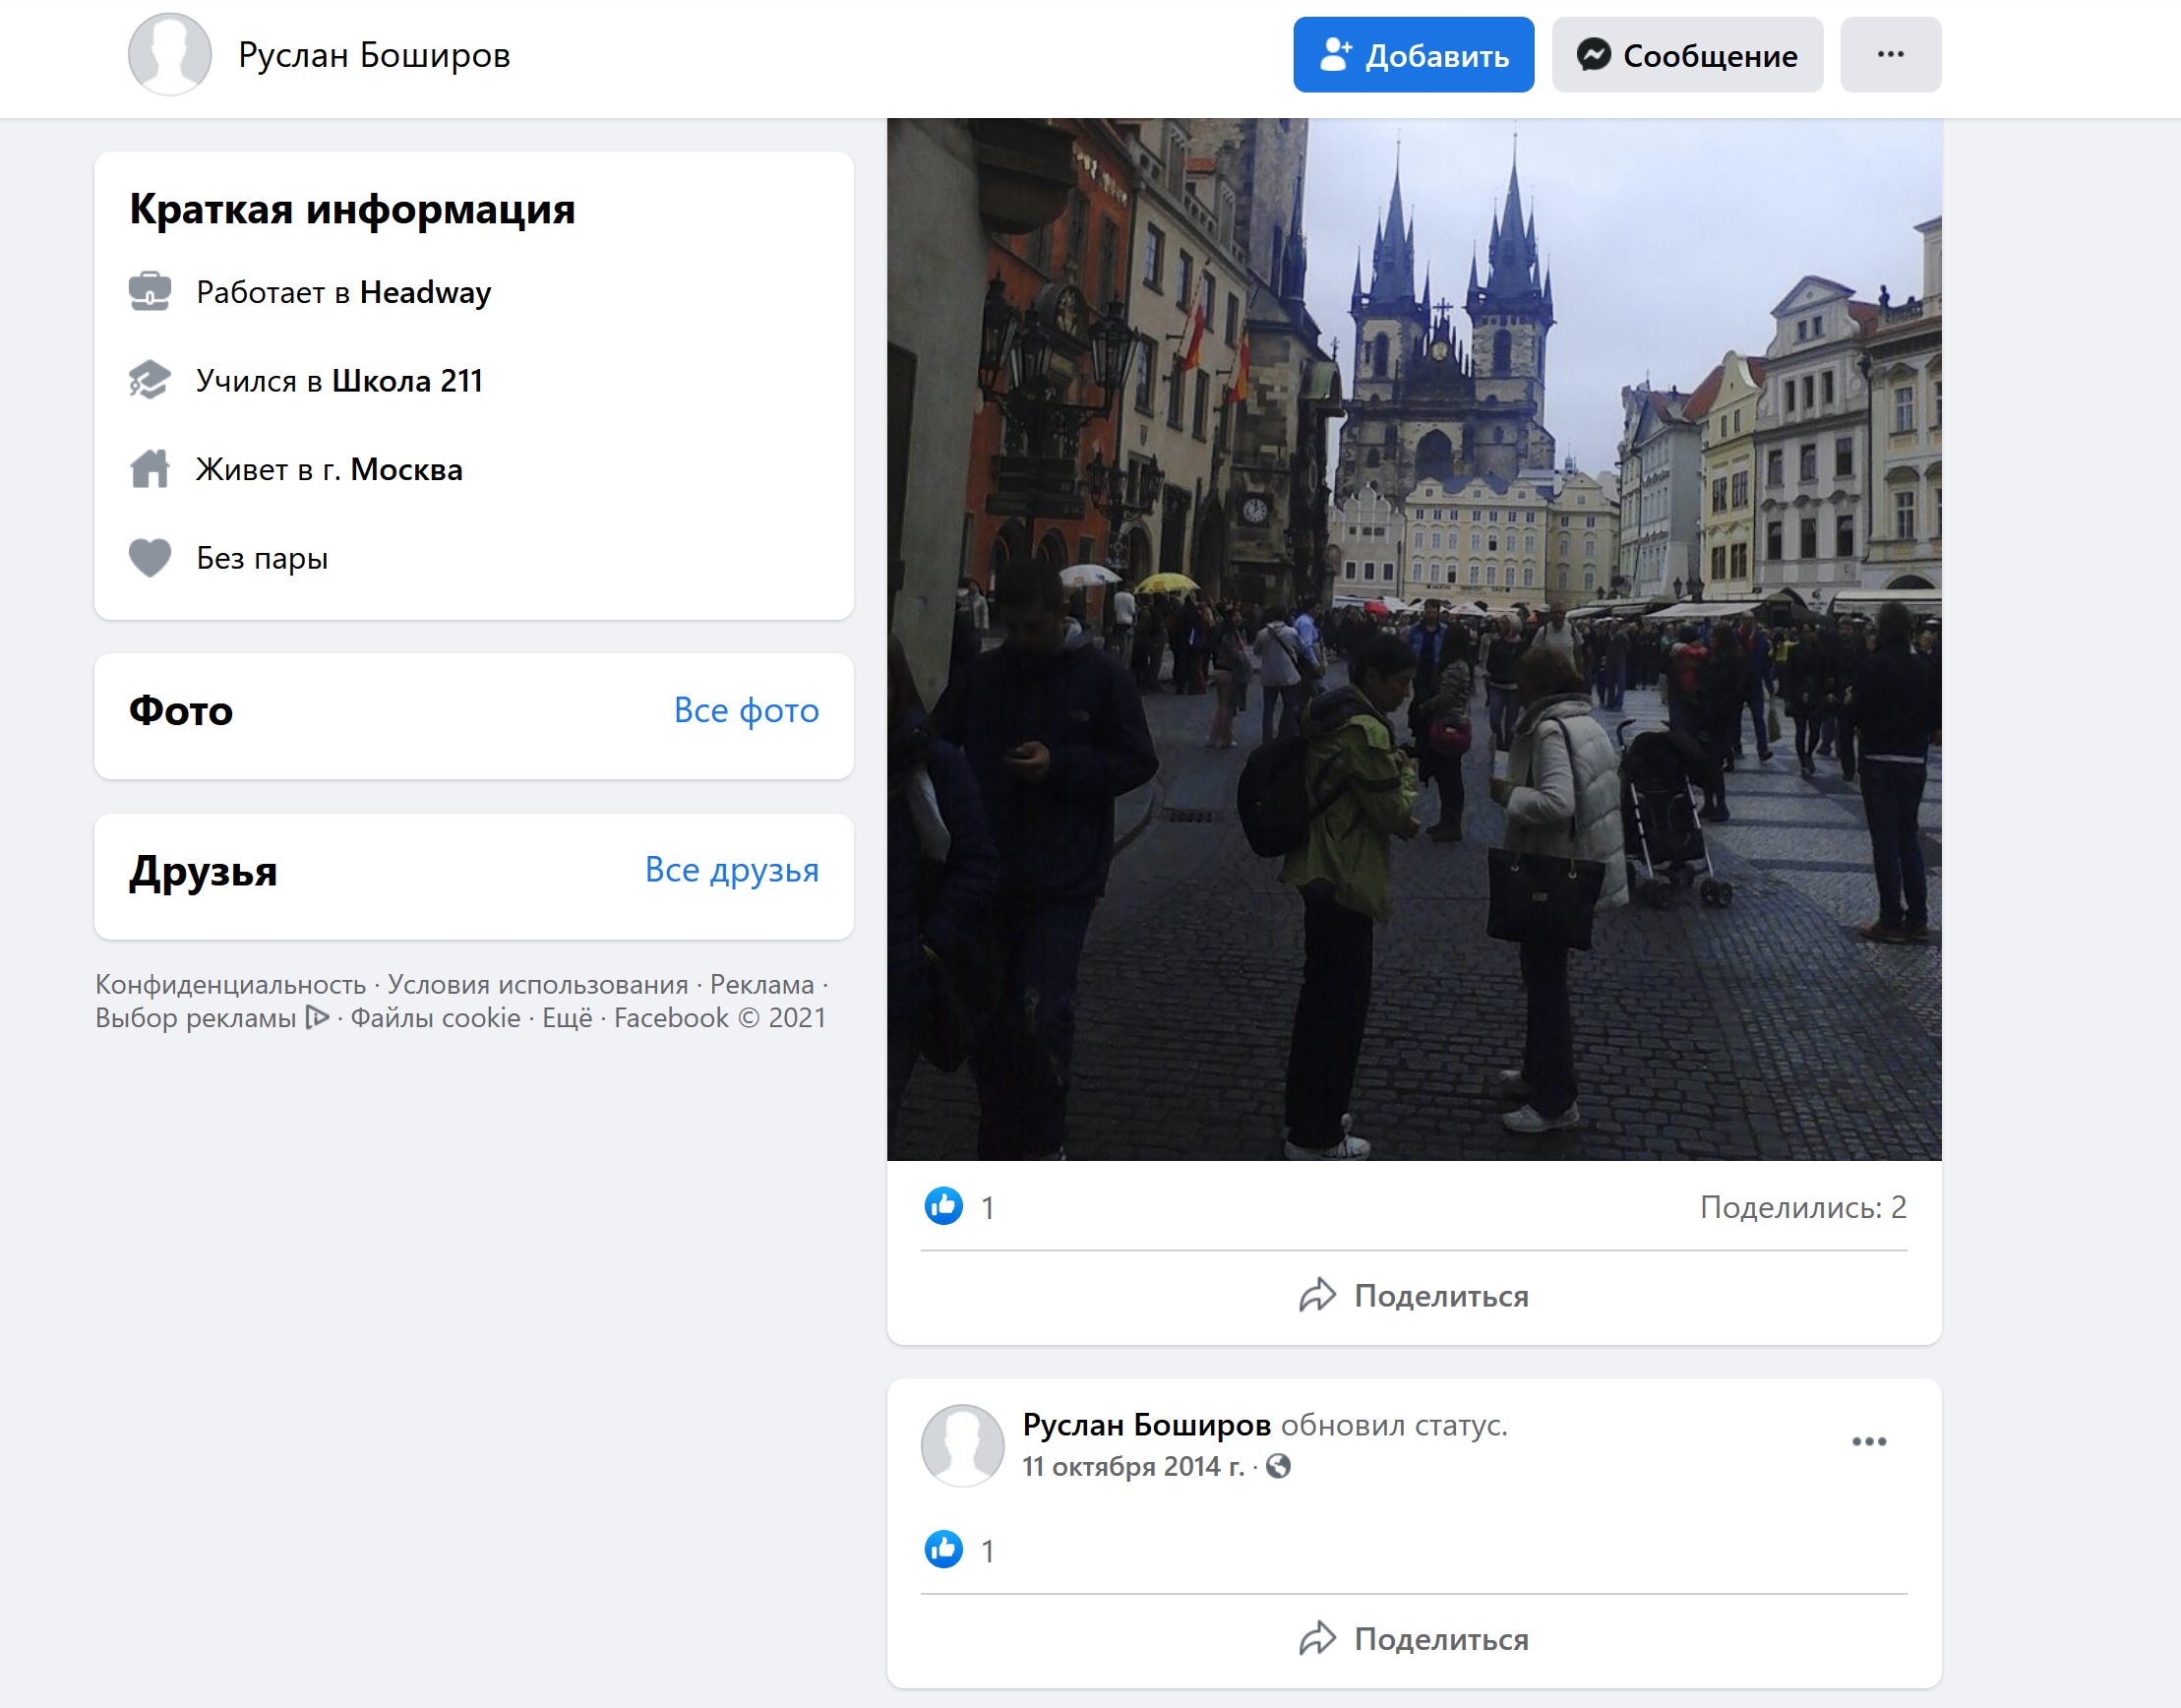Click the ad choices triangle icon
The image size is (2181, 1708).
pyautogui.click(x=317, y=1018)
